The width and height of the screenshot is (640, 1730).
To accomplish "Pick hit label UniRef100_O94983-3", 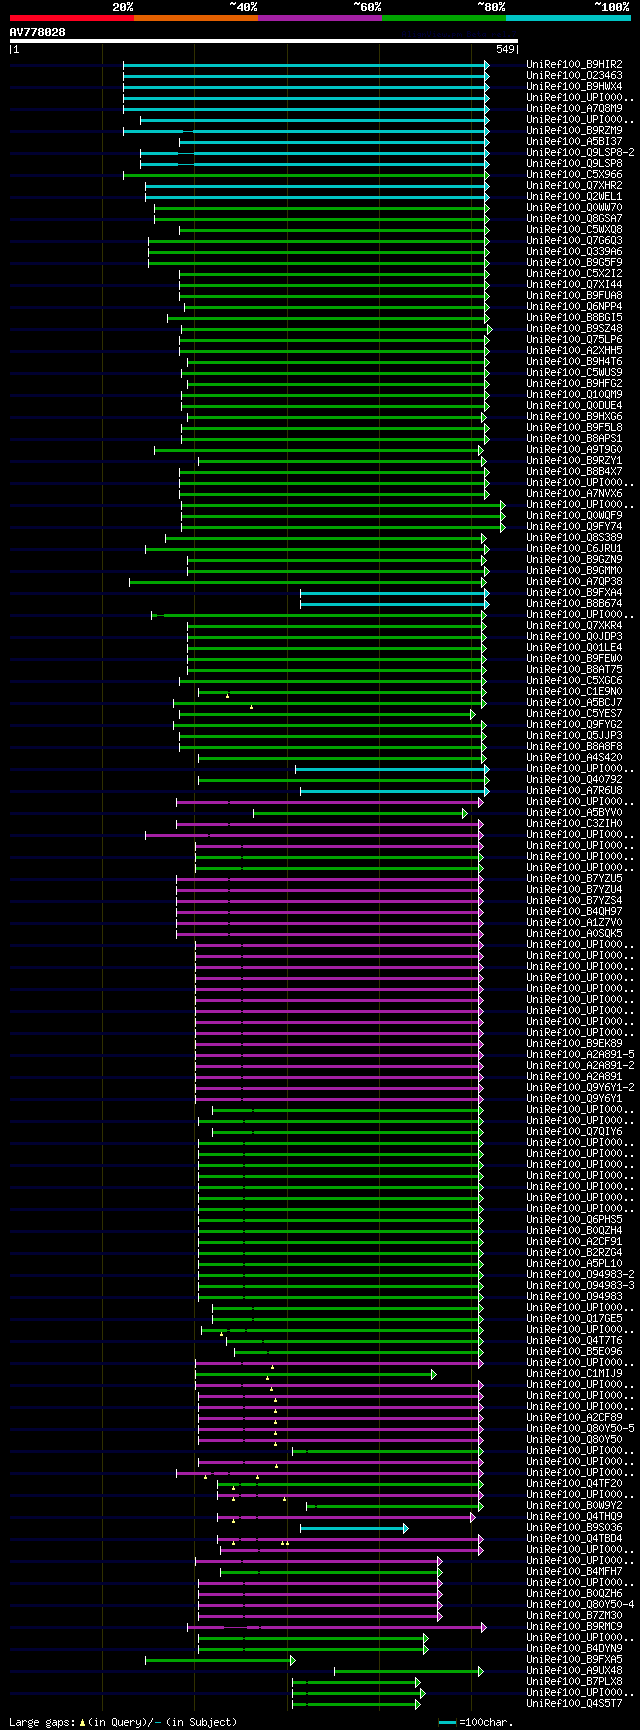I will tap(580, 1286).
